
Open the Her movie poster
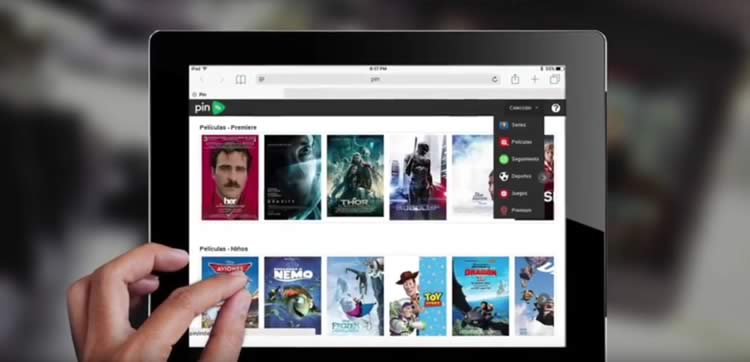[230, 177]
